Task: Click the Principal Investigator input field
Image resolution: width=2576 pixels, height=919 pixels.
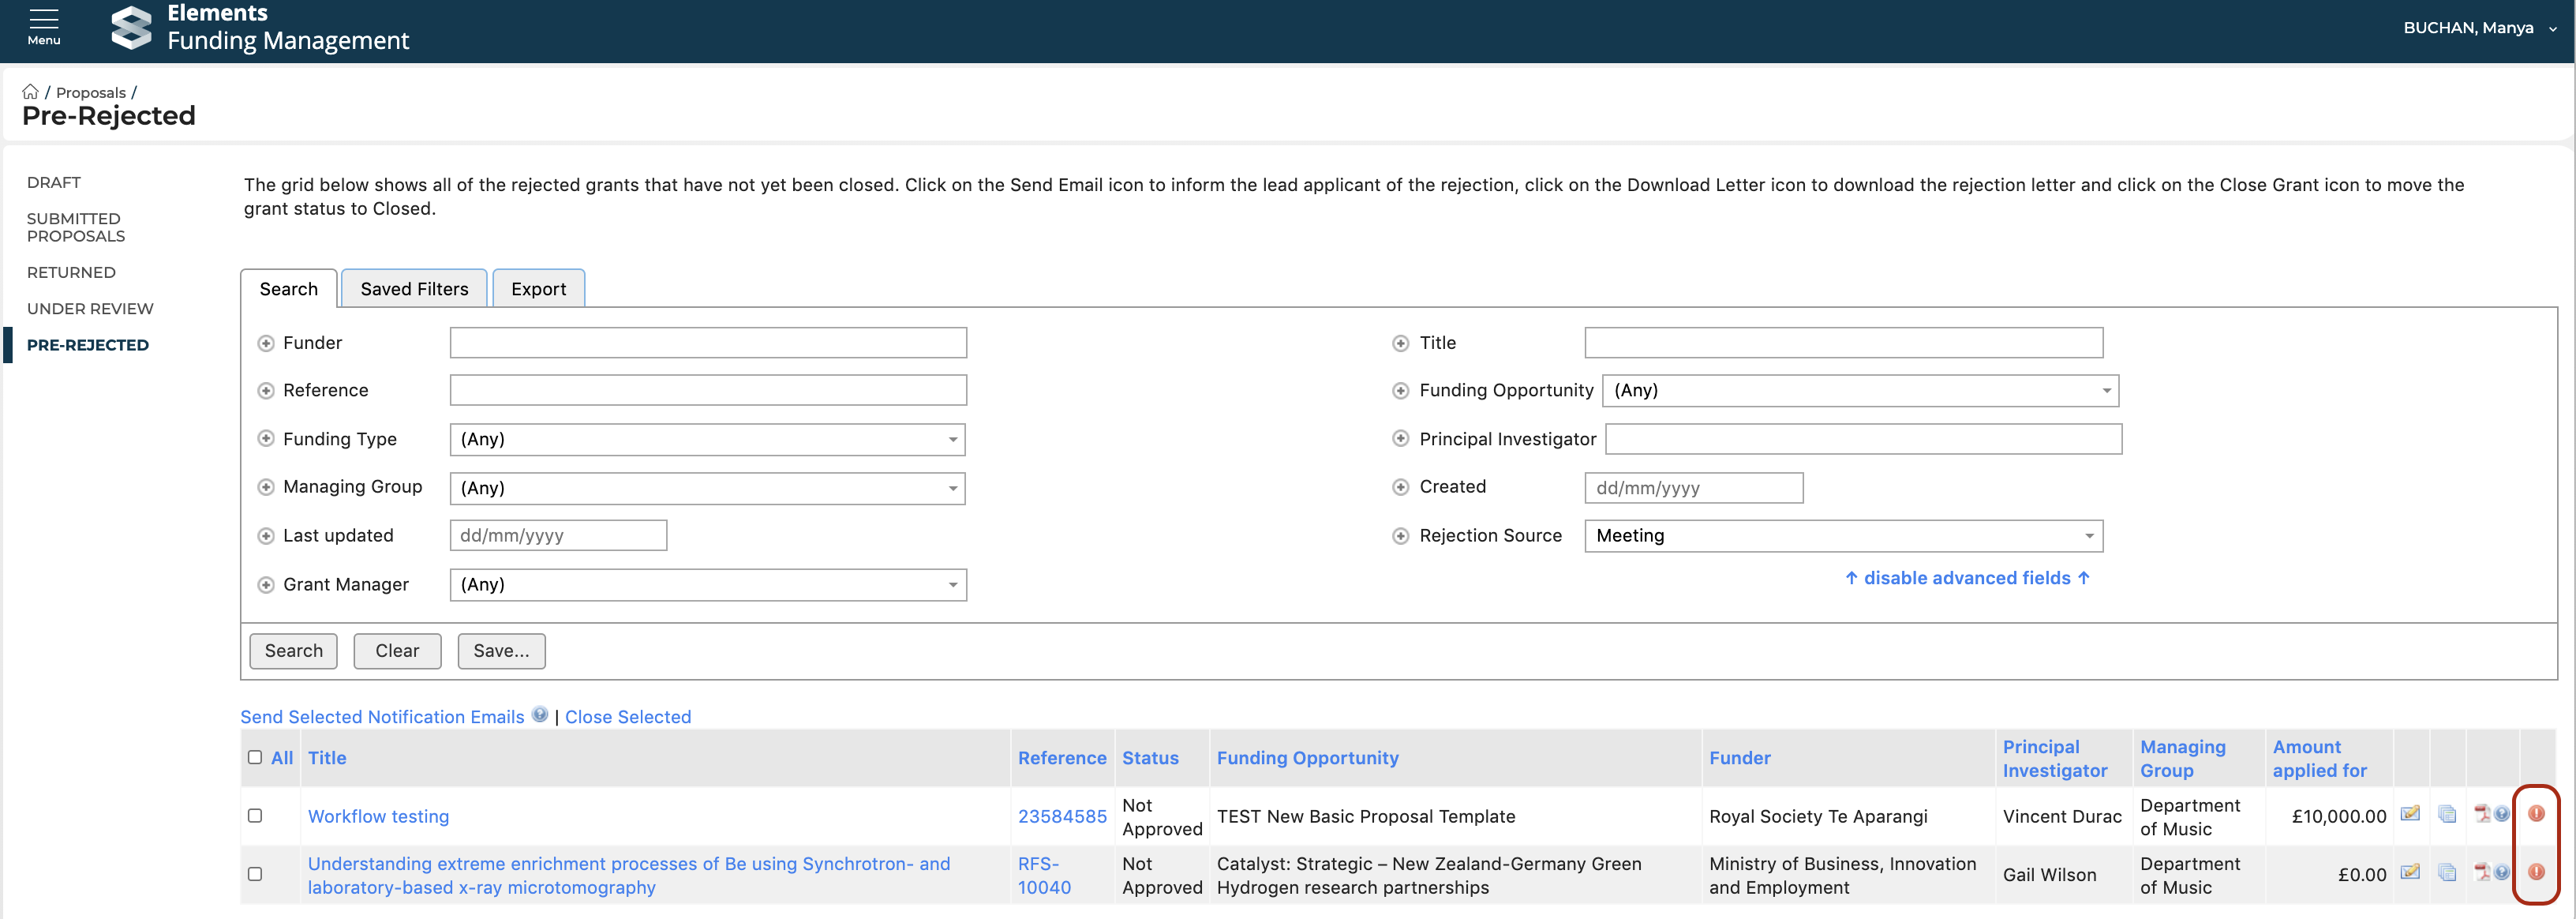Action: click(1863, 439)
